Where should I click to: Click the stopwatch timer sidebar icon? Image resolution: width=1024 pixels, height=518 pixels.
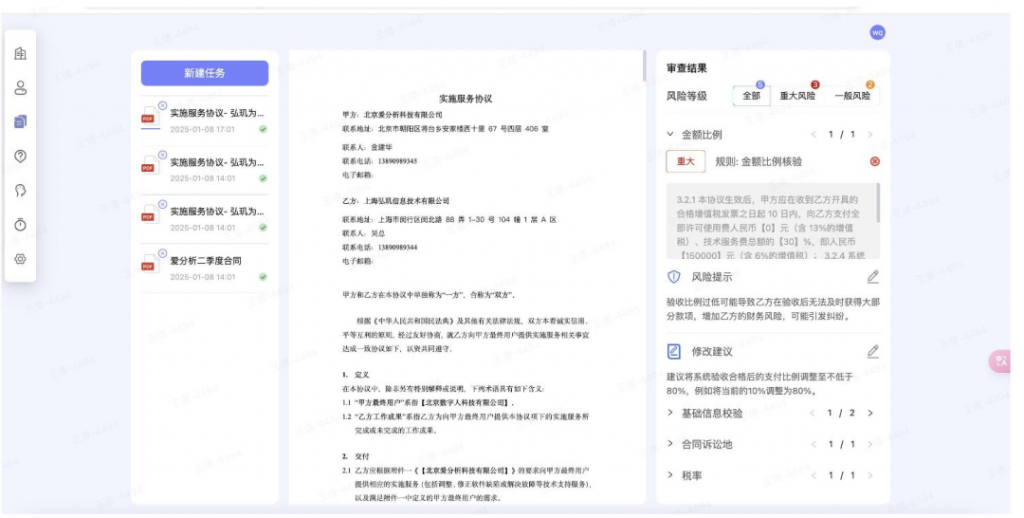pyautogui.click(x=20, y=225)
